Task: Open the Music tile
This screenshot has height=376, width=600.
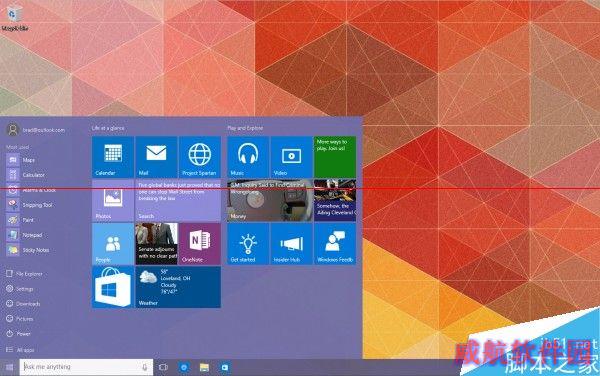Action: [248, 157]
